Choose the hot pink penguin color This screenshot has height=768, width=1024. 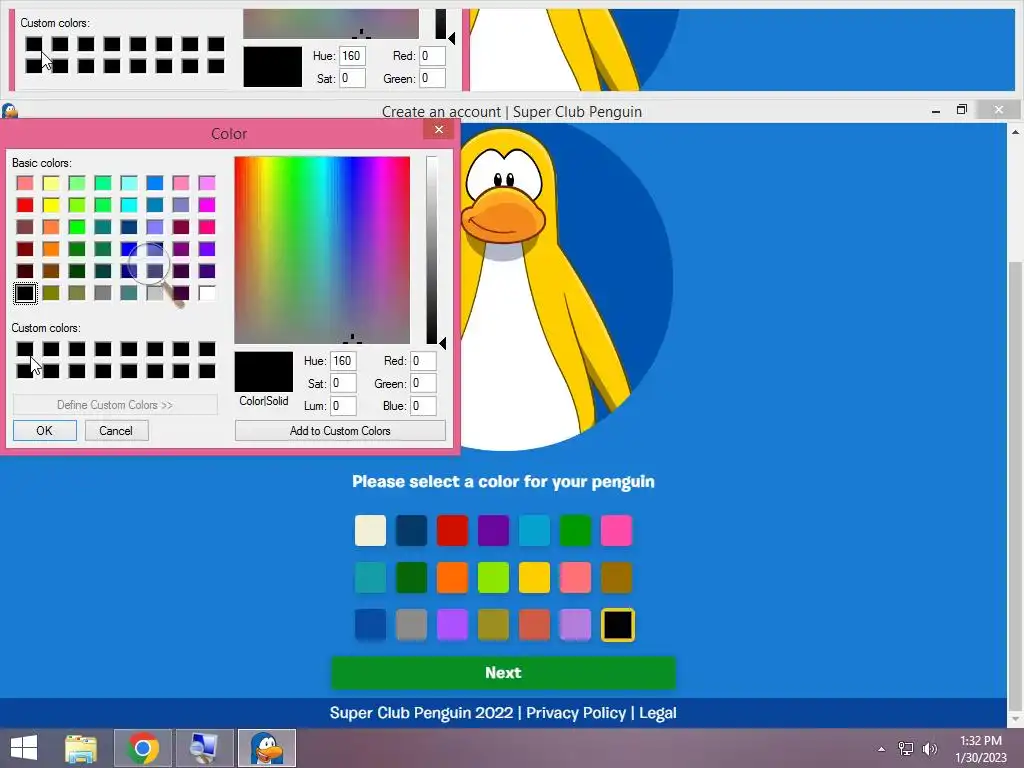[x=616, y=530]
